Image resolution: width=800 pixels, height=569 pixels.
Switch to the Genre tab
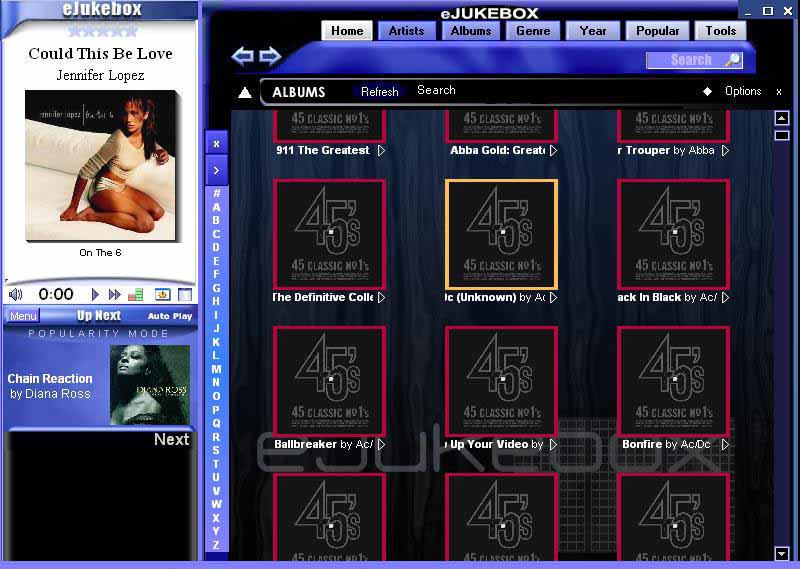pos(533,31)
